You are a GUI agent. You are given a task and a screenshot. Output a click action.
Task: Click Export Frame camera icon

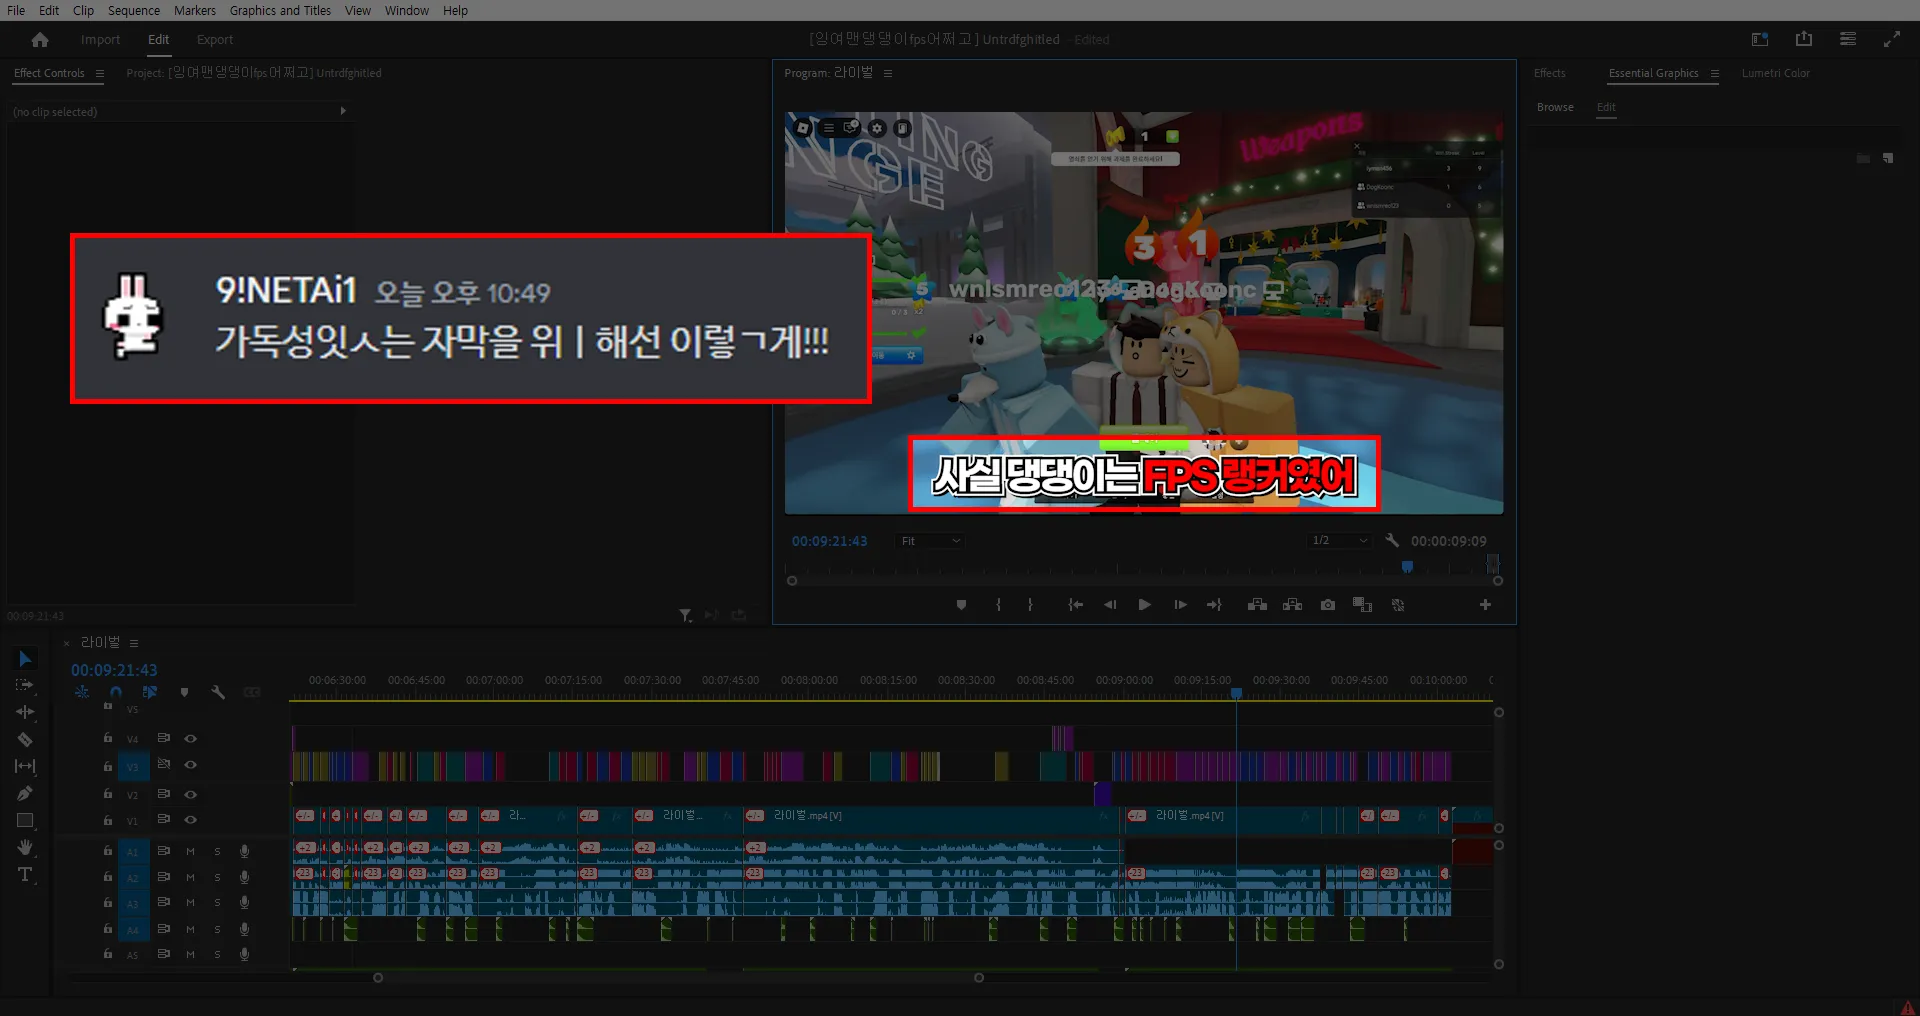pos(1328,605)
